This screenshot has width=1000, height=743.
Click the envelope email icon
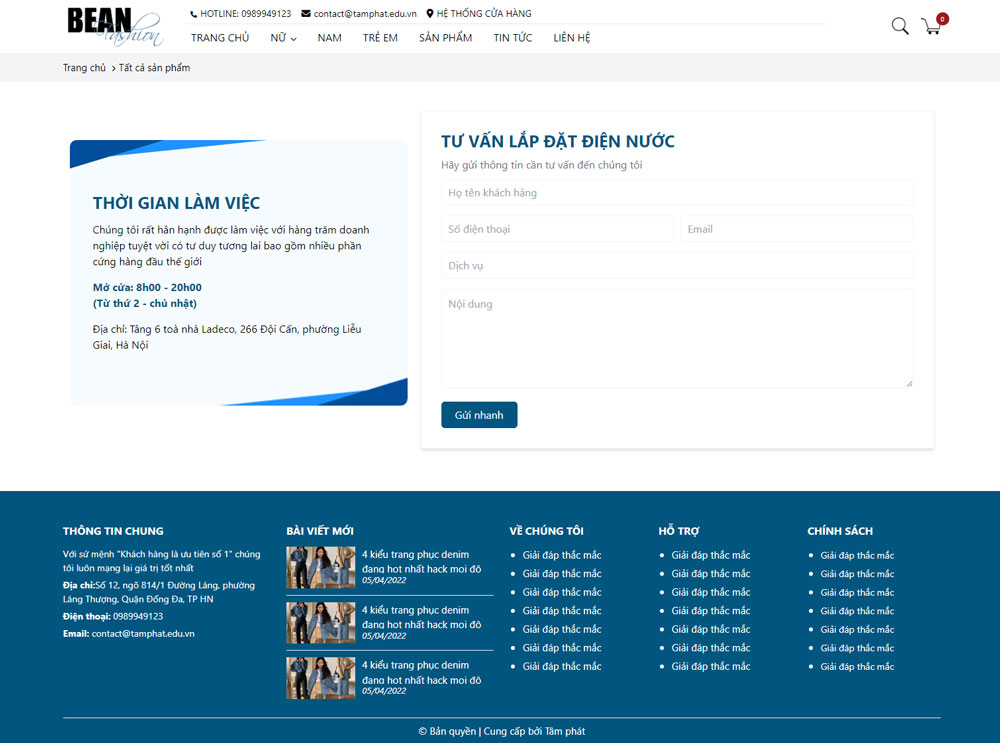click(x=306, y=14)
